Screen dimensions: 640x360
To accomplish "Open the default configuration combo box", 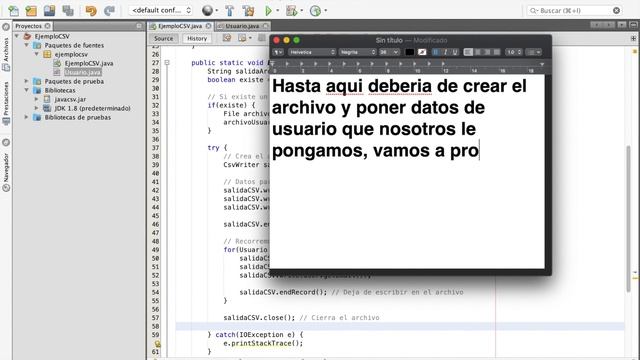I will pyautogui.click(x=161, y=10).
